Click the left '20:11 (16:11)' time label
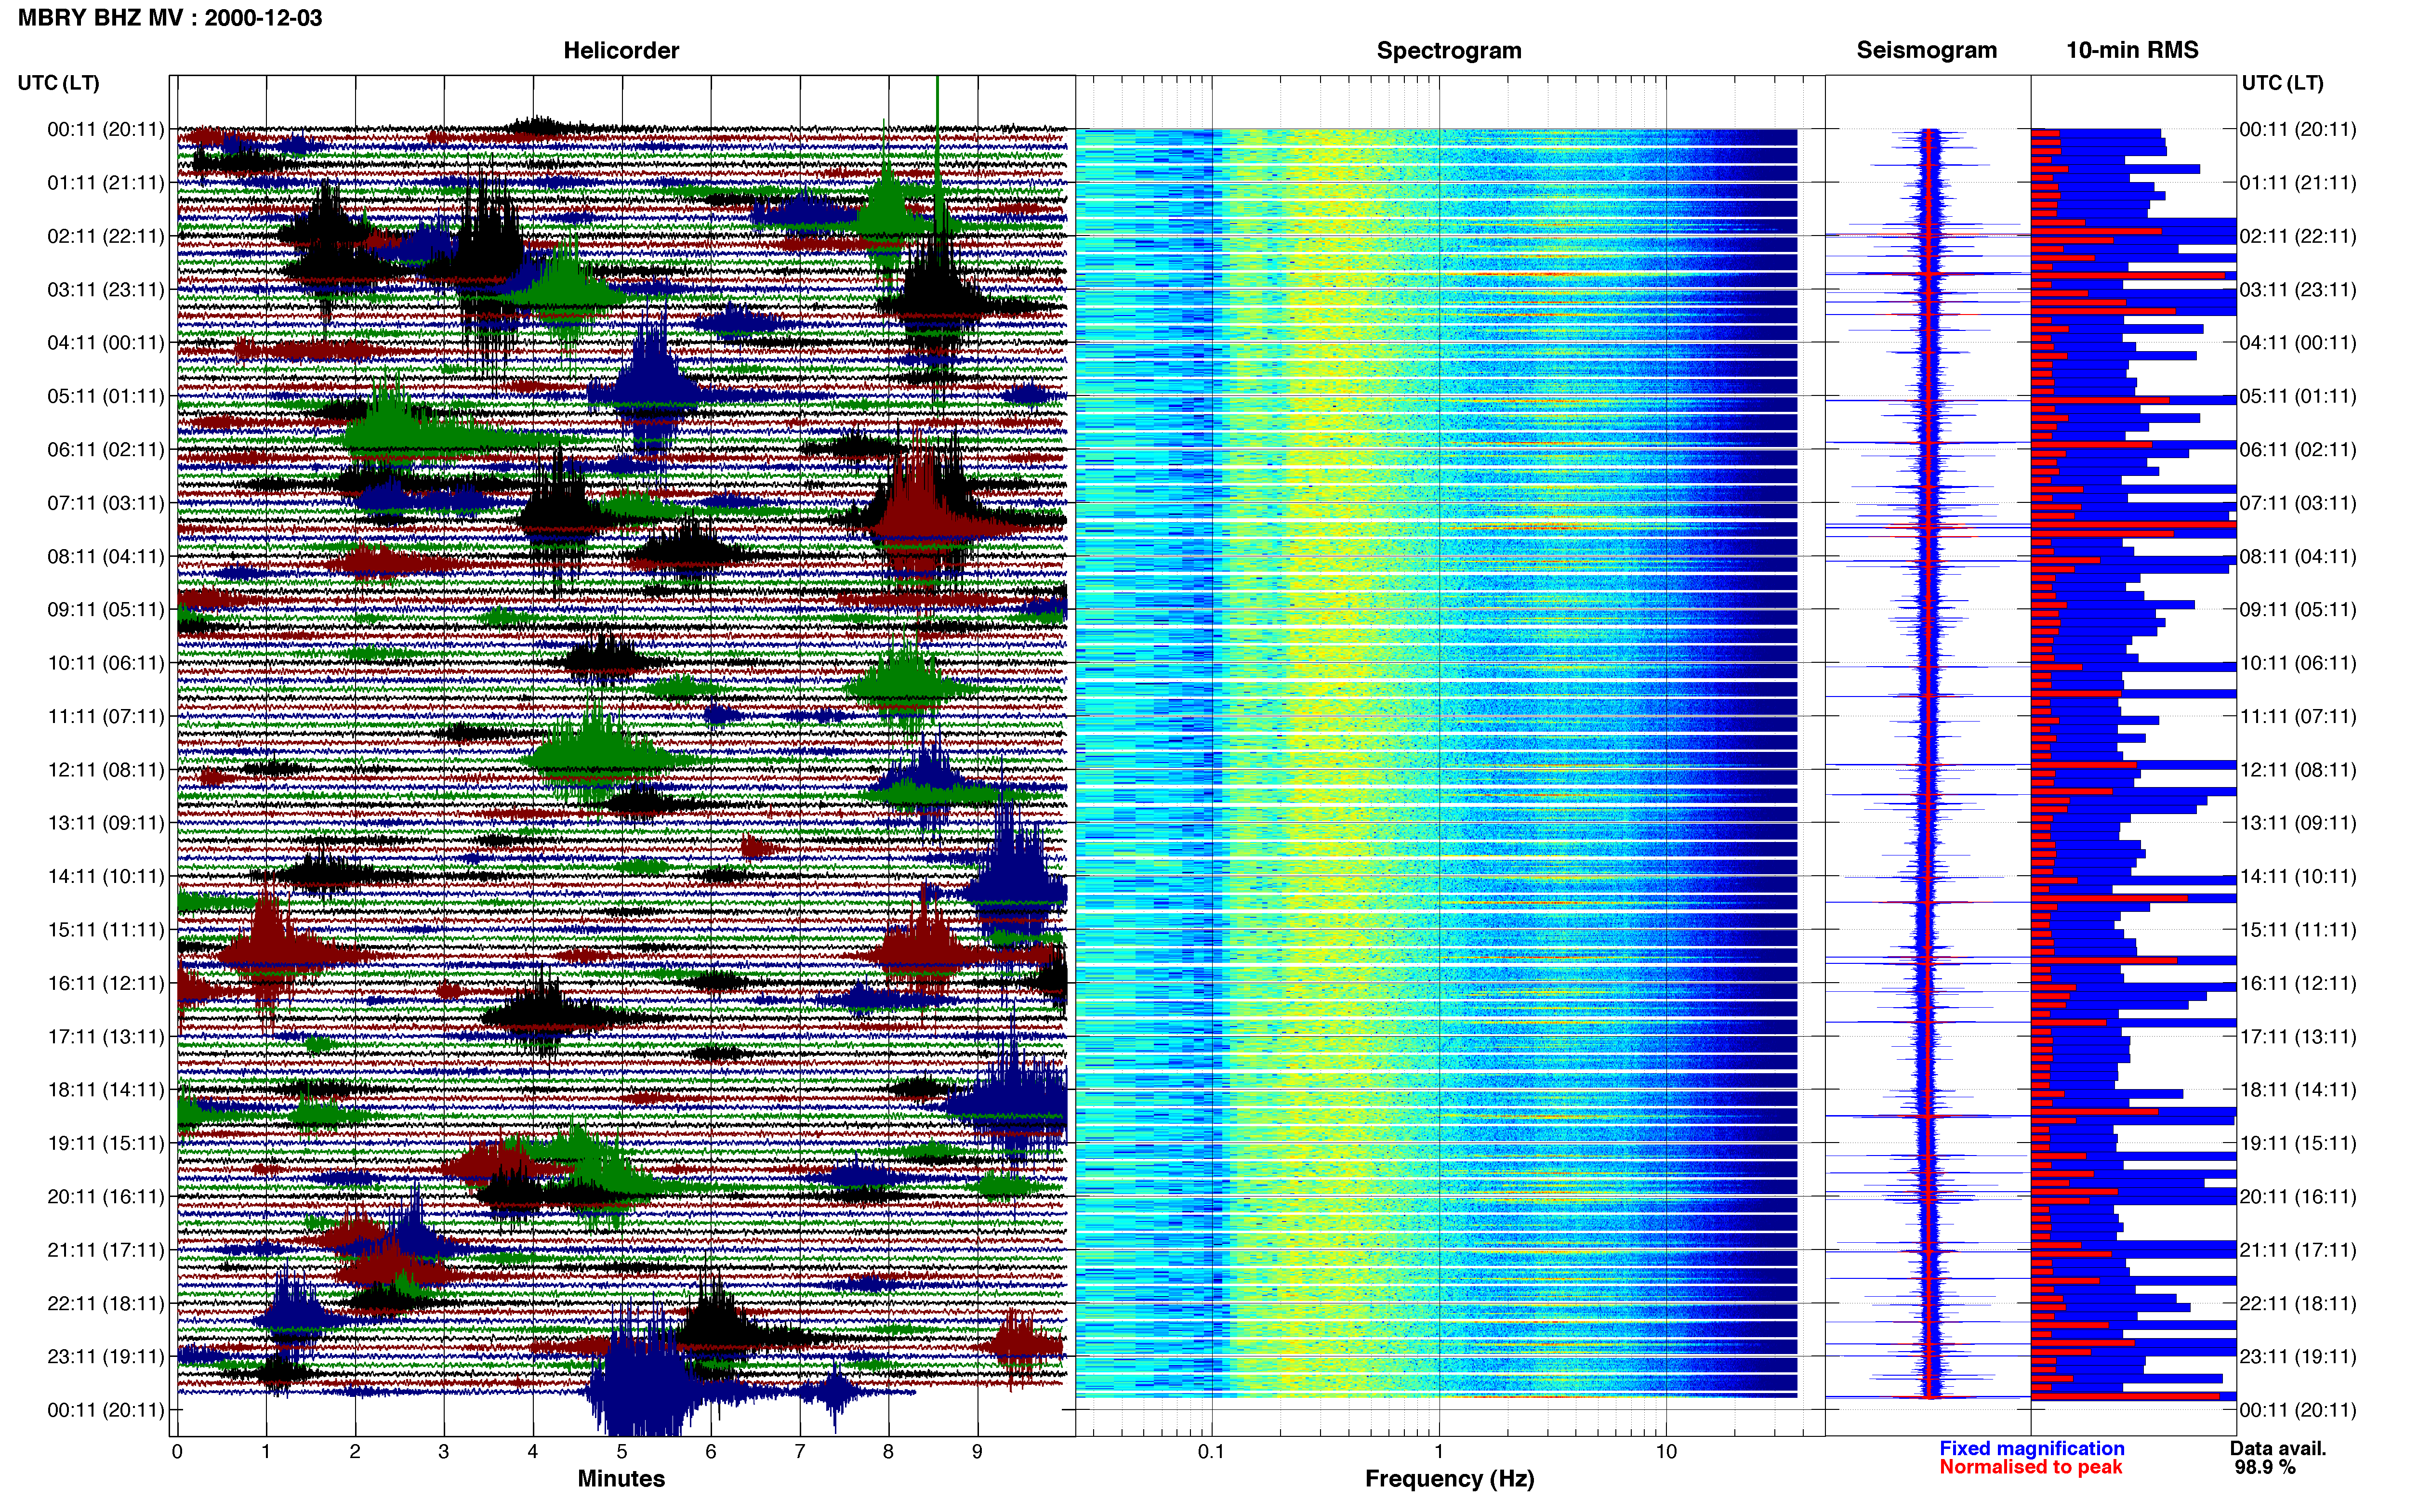 point(106,1197)
